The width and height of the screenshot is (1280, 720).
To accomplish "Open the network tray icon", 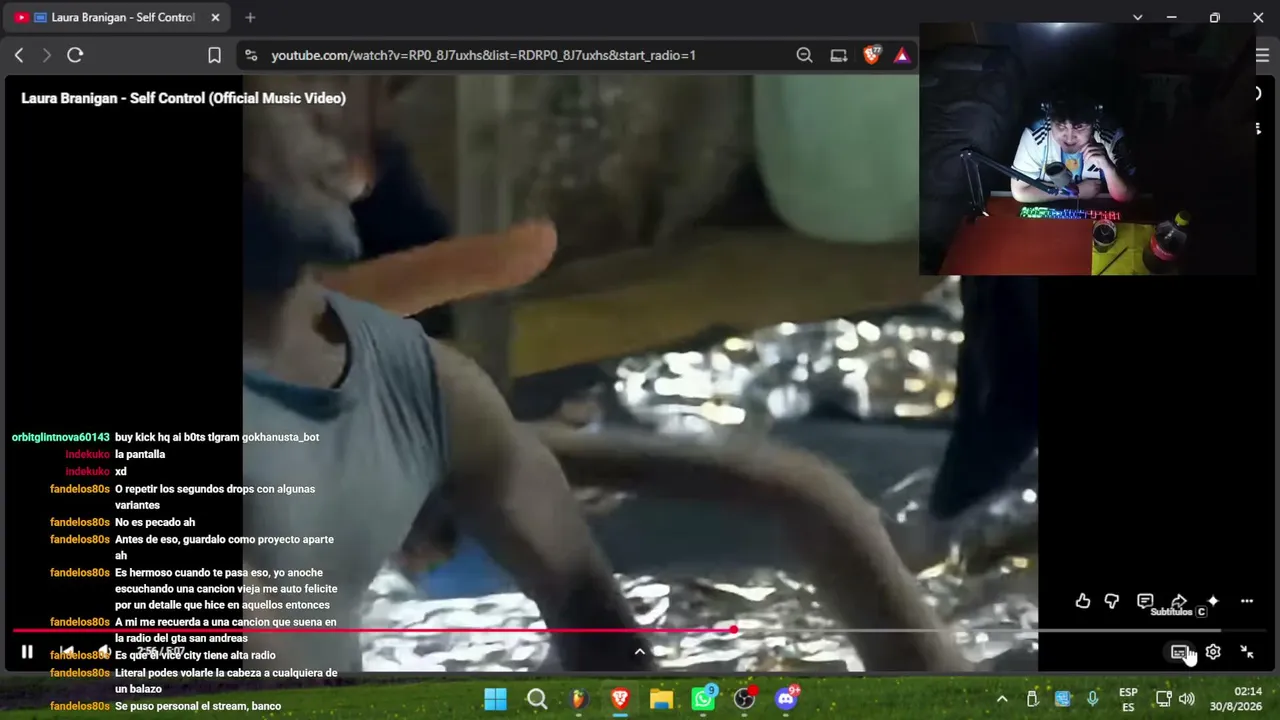I will [1164, 699].
